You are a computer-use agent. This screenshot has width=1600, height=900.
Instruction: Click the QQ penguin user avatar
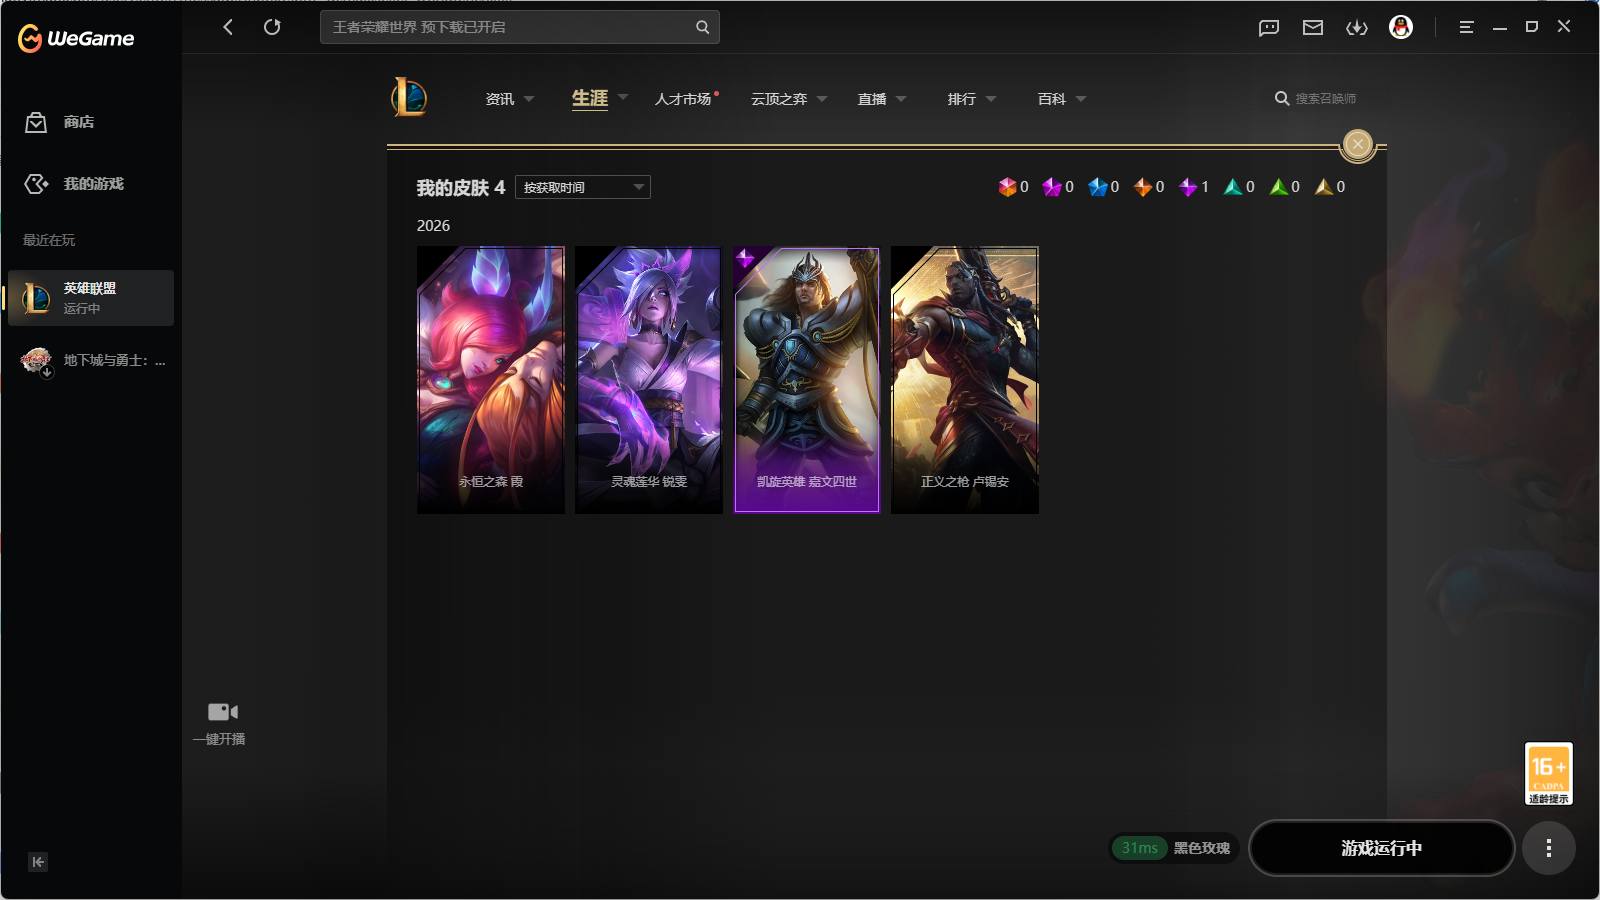pyautogui.click(x=1401, y=27)
